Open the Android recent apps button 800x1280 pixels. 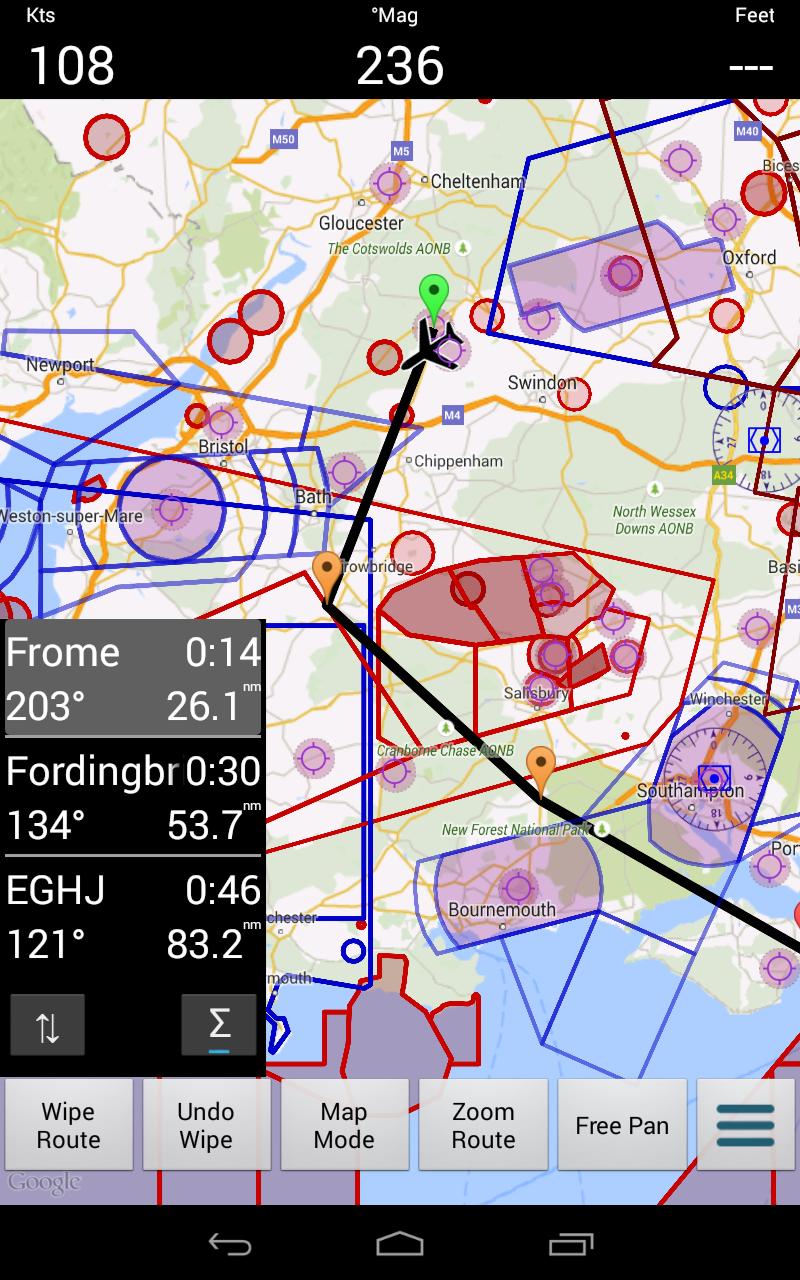click(571, 1244)
